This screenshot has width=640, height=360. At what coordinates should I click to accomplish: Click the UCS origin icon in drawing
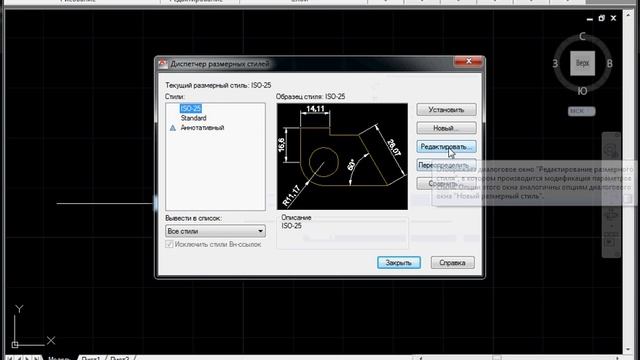coord(15,344)
